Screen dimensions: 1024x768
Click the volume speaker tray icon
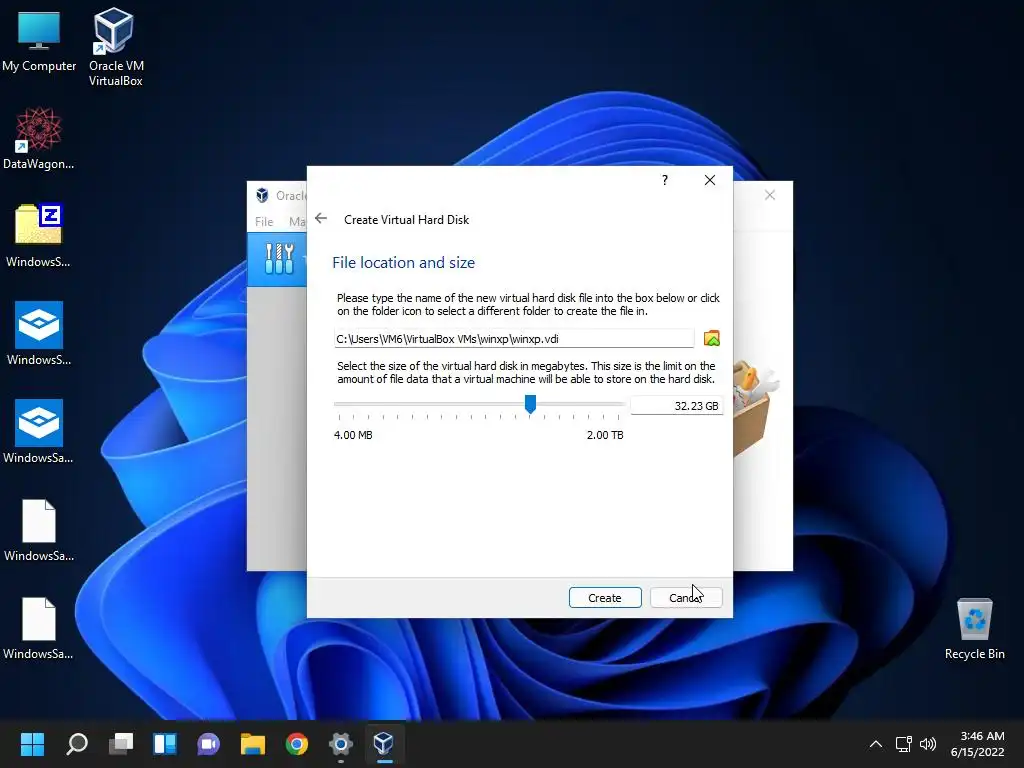pyautogui.click(x=927, y=744)
